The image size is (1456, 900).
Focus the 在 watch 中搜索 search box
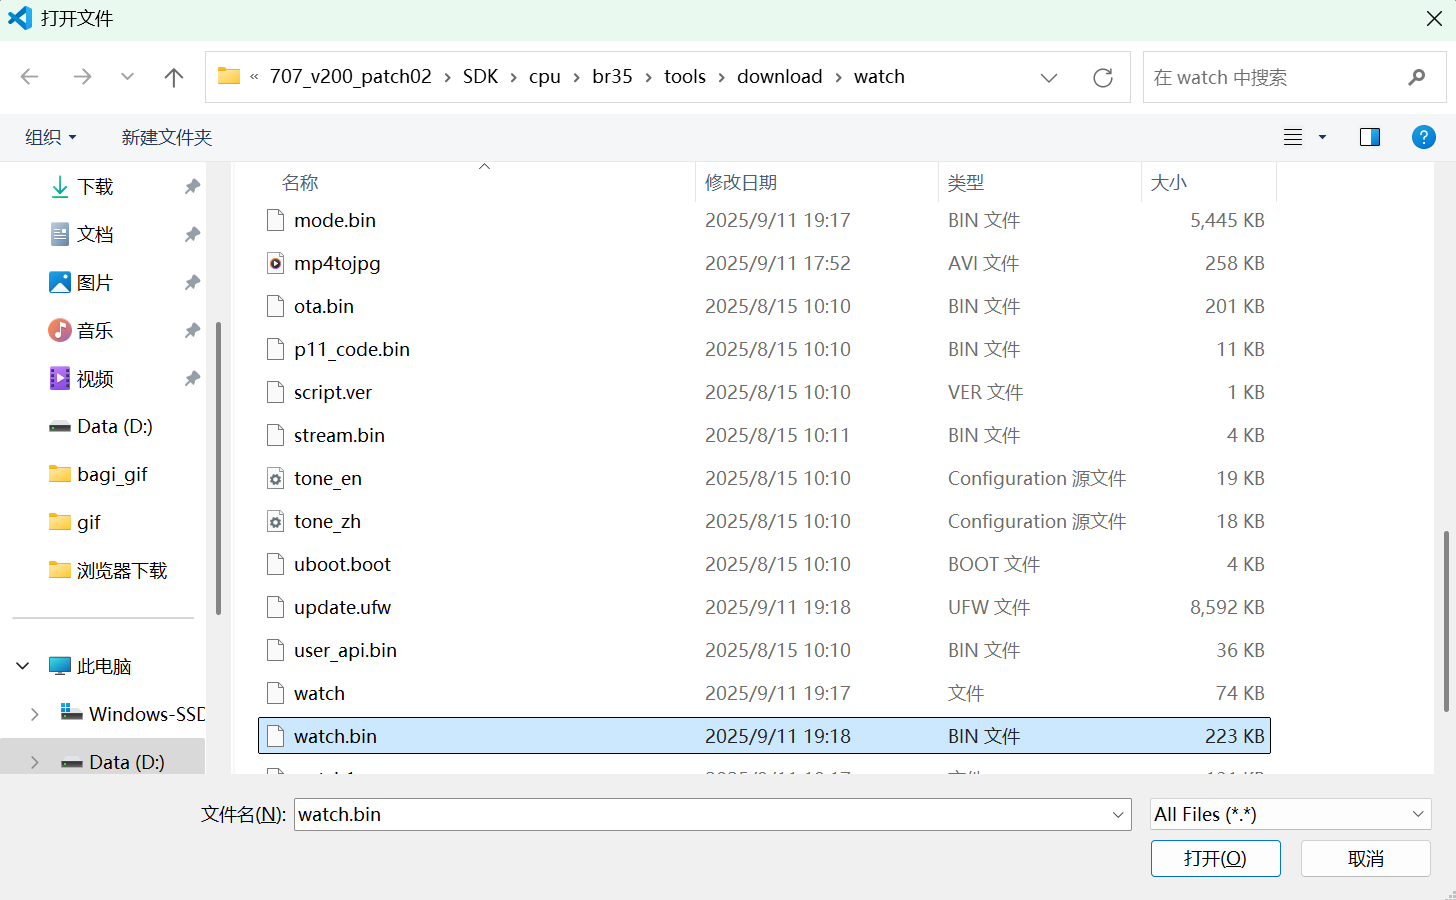pyautogui.click(x=1294, y=77)
